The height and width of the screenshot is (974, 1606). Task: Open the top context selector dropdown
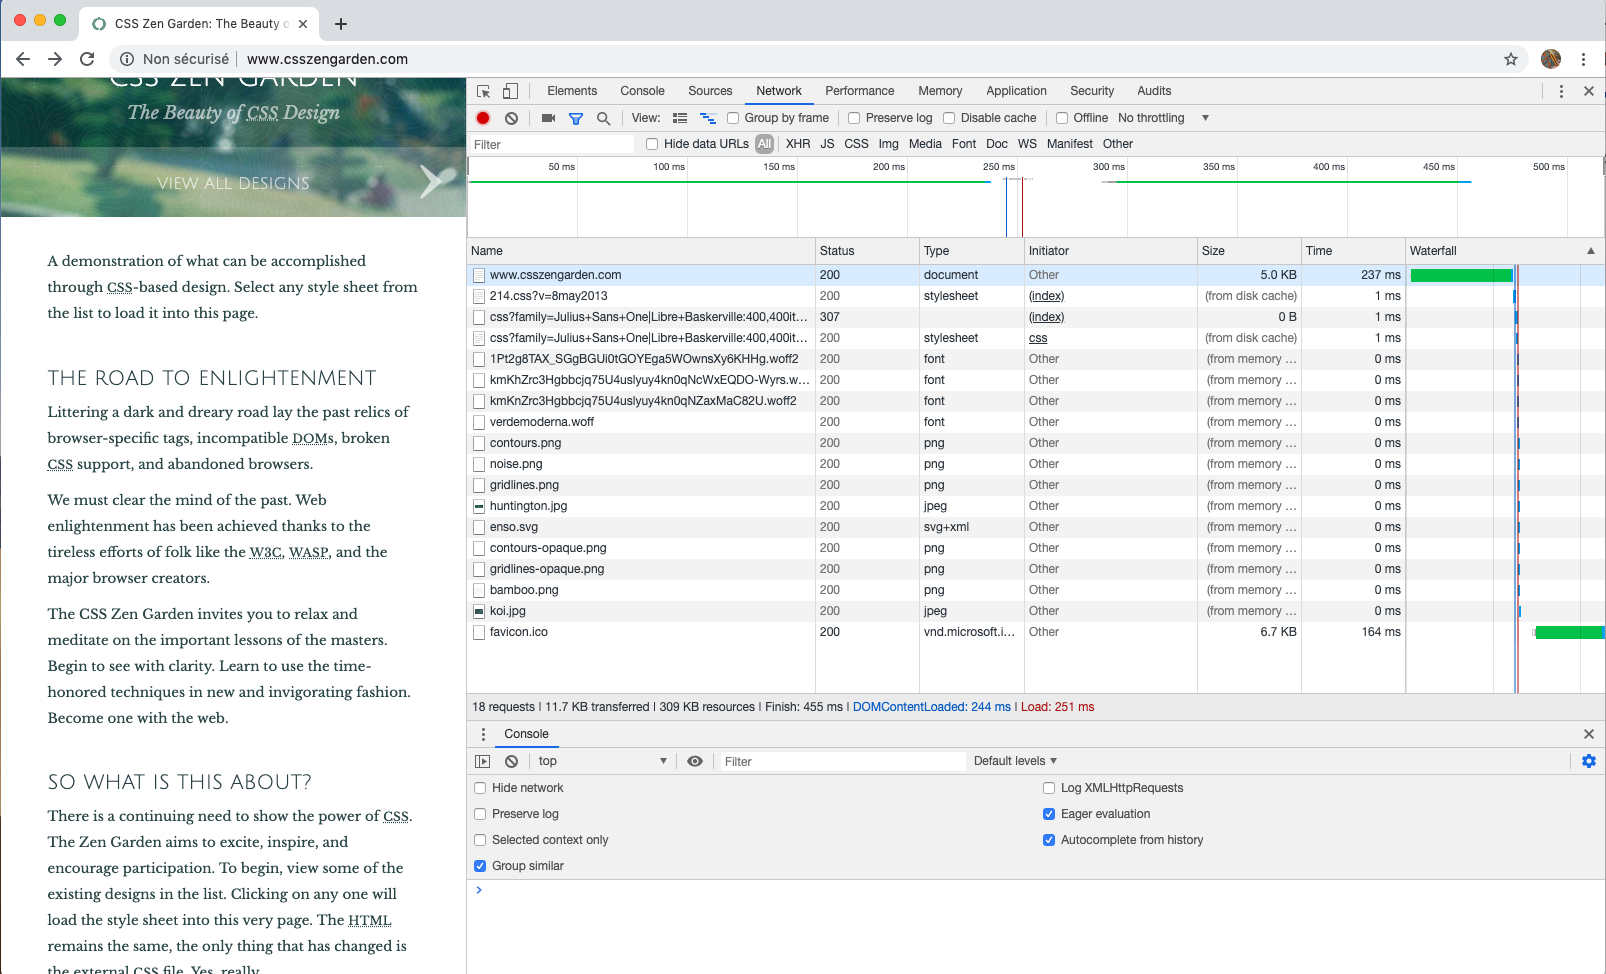[602, 761]
